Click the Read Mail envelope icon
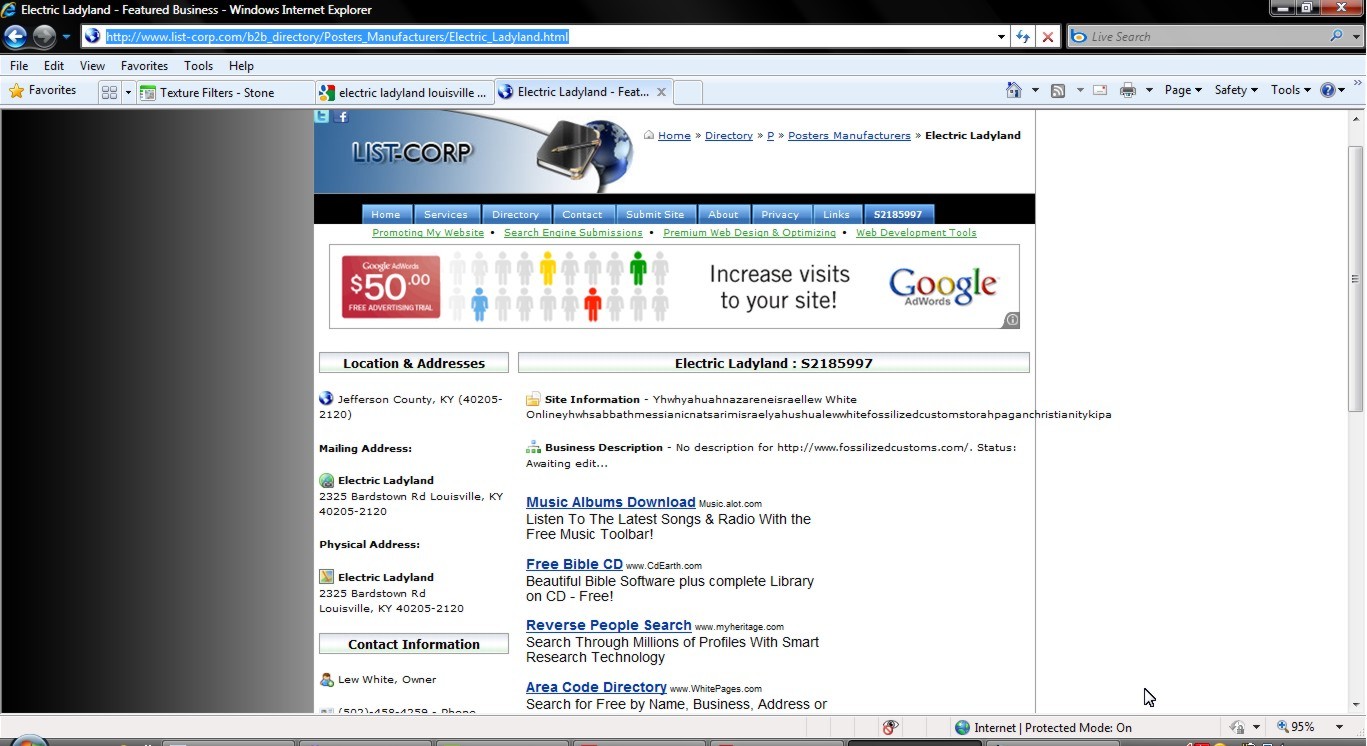 pos(1100,90)
